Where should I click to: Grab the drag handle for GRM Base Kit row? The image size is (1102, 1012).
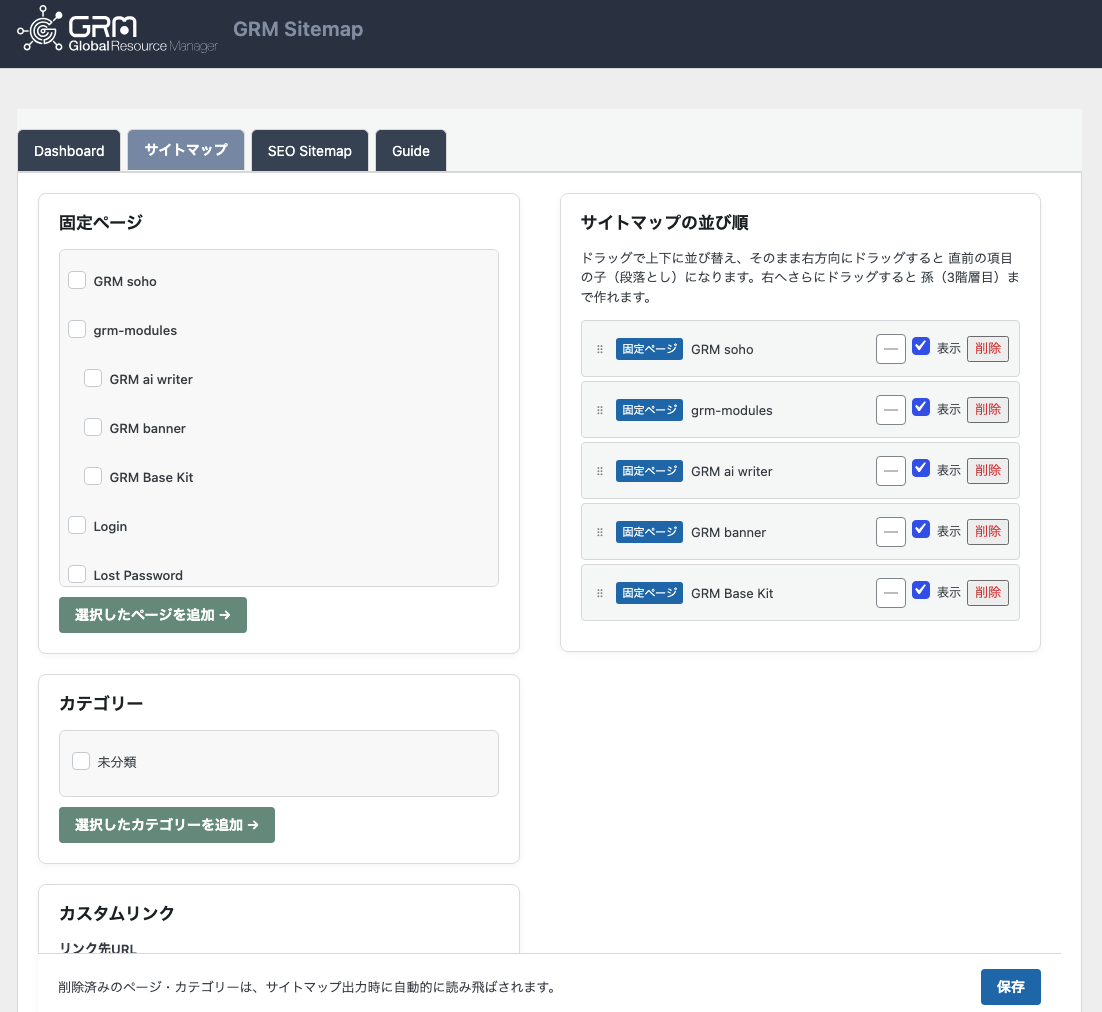(599, 593)
